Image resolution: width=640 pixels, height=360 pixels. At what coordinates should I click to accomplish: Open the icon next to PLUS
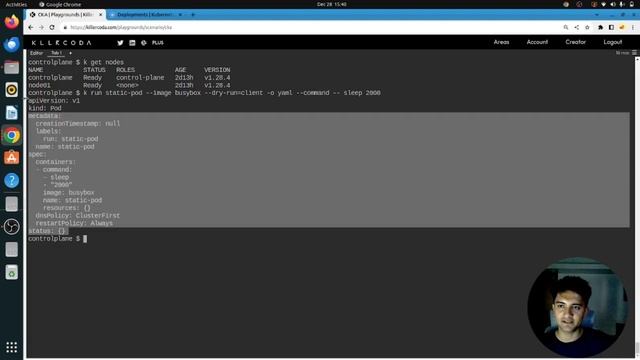144,42
